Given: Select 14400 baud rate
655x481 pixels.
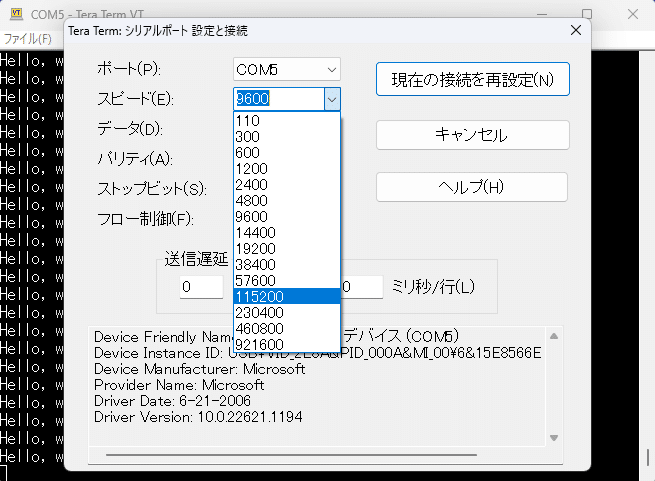Looking at the screenshot, I should [x=287, y=233].
